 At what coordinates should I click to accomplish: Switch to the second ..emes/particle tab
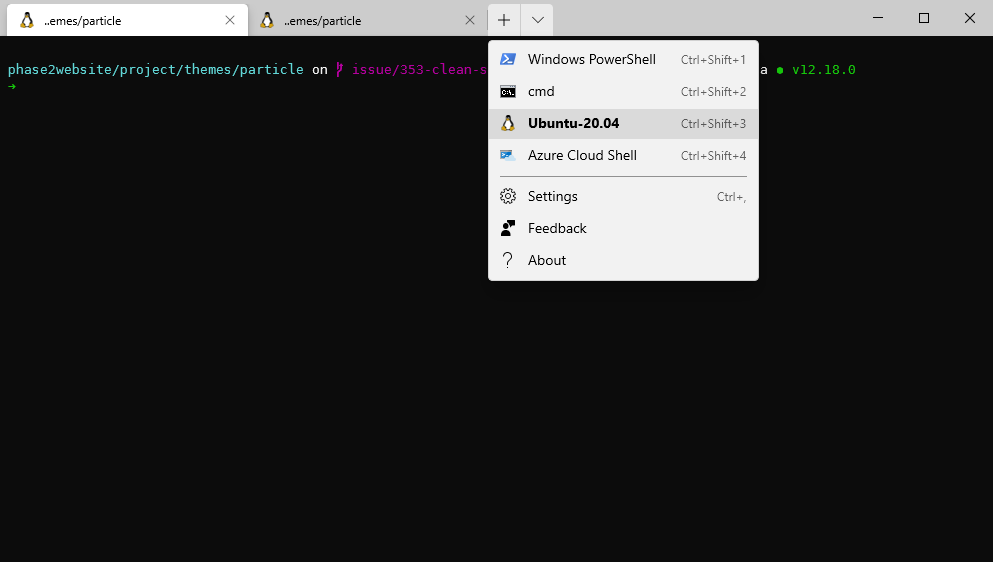click(x=367, y=20)
